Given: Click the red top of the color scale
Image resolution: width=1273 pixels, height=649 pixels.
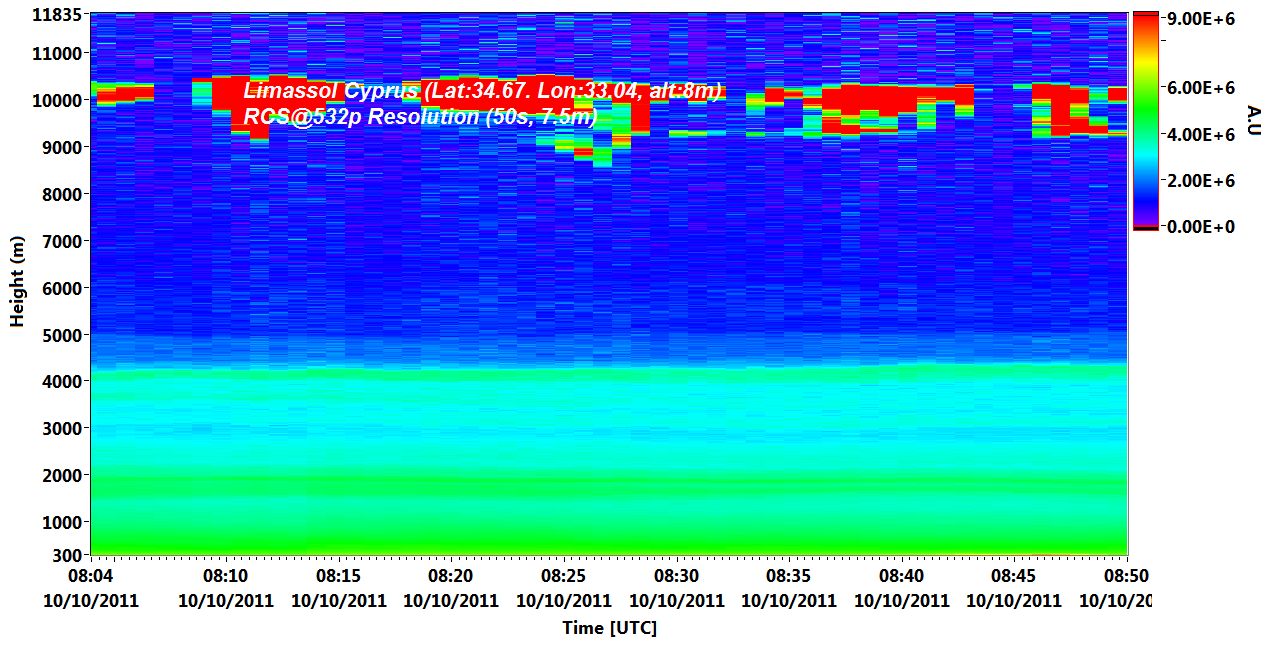Looking at the screenshot, I should click(x=1145, y=18).
